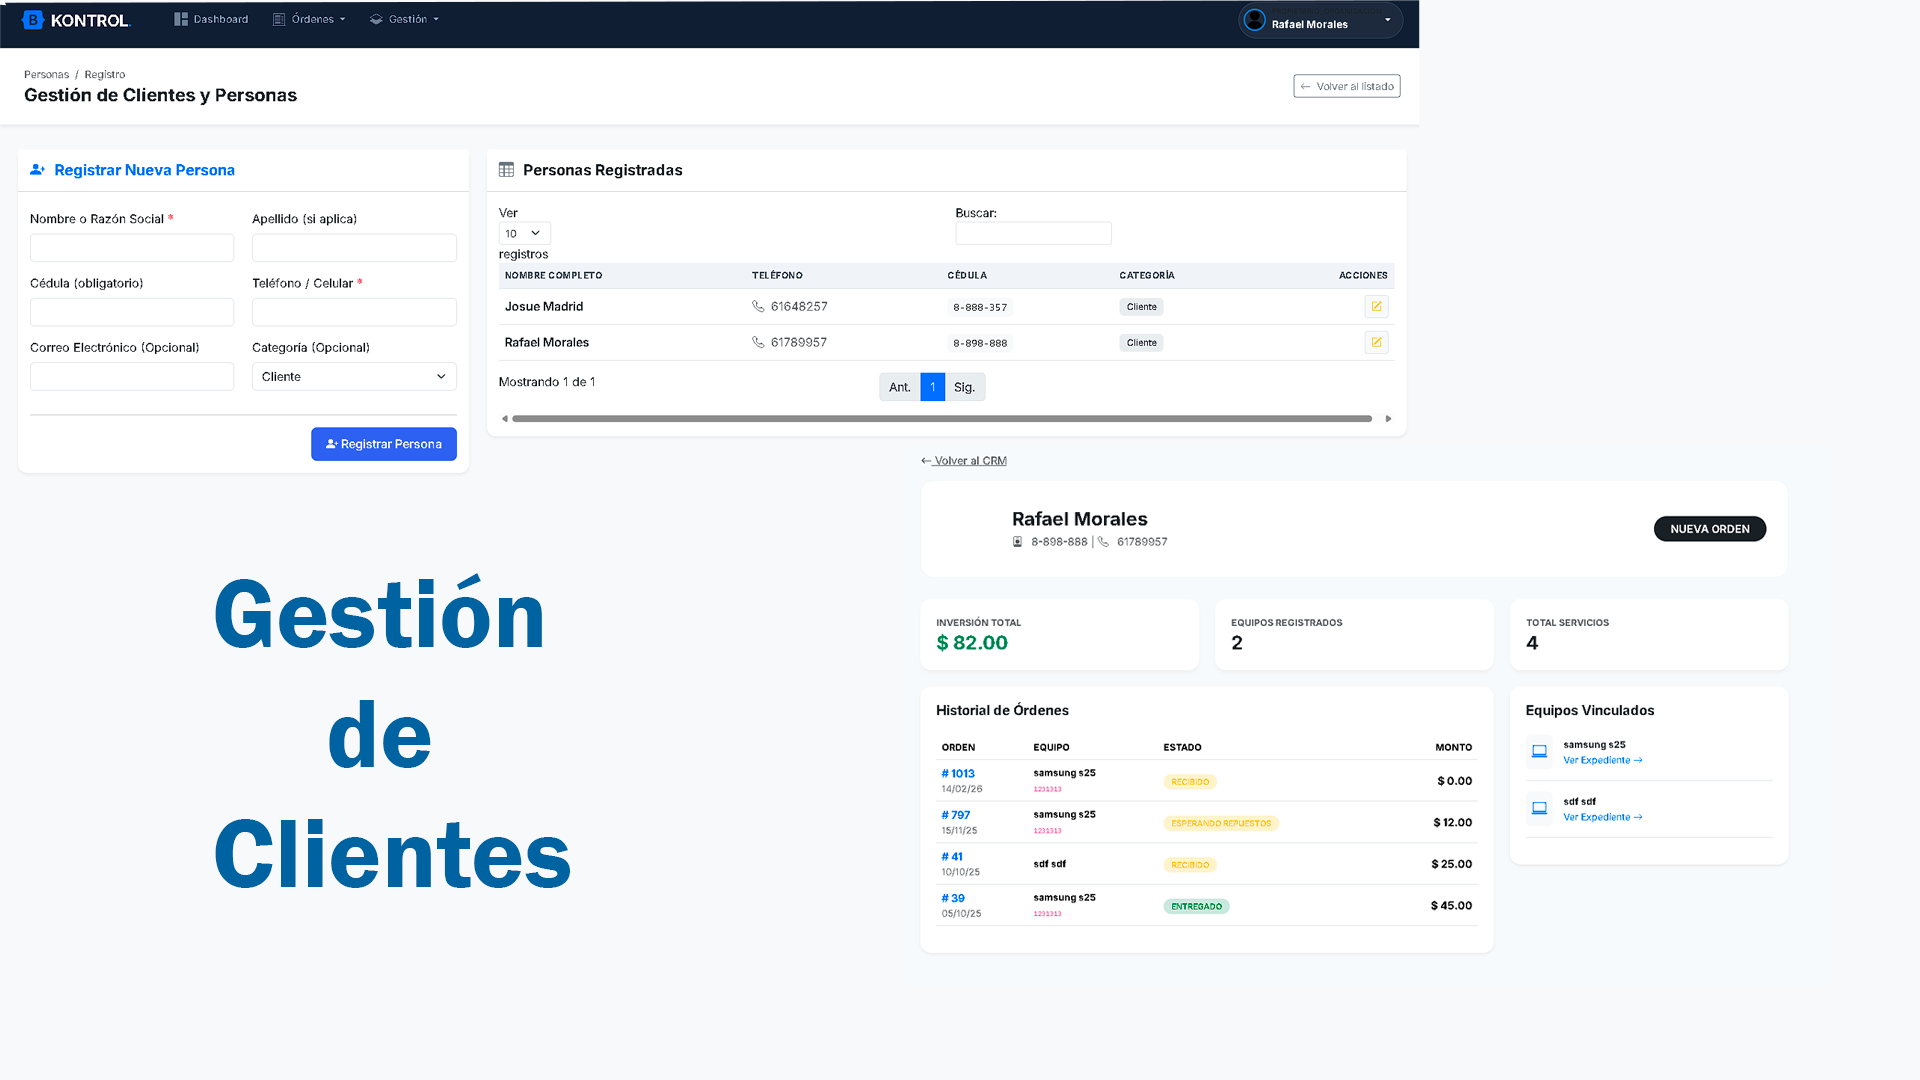This screenshot has width=1920, height=1080.
Task: Go to Dashboard in navbar
Action: pos(211,19)
